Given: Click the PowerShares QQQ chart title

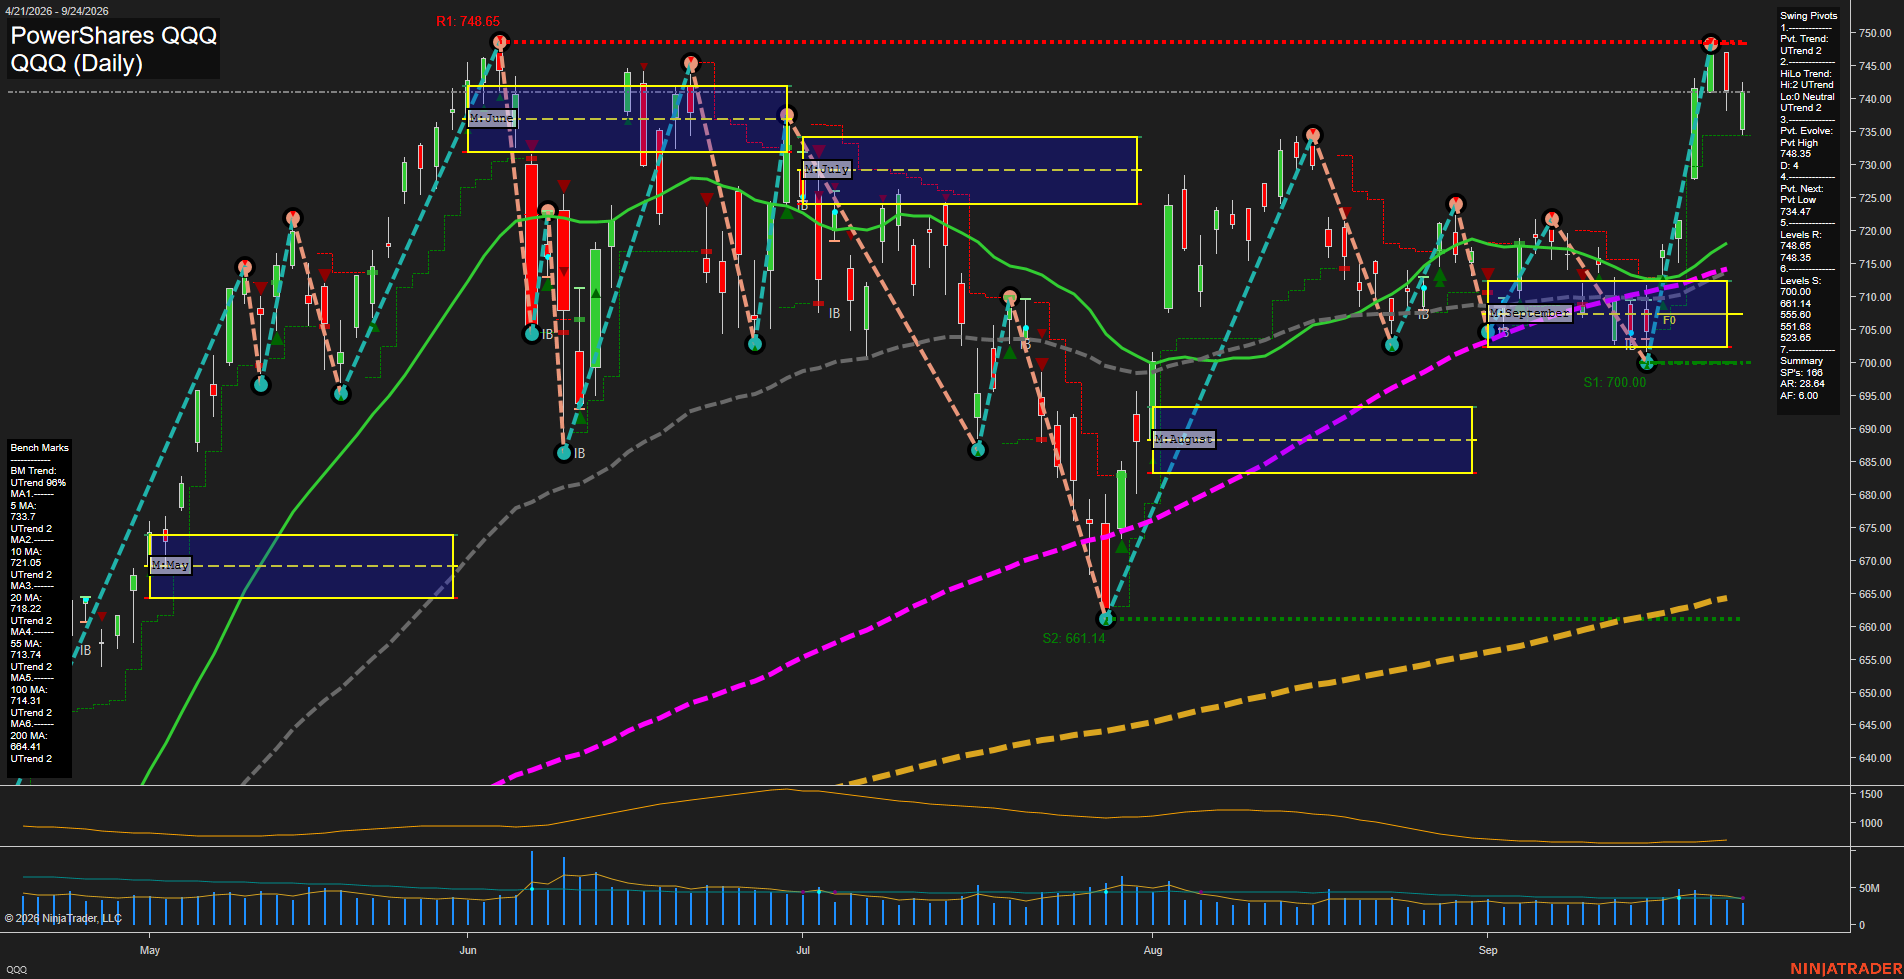Looking at the screenshot, I should pos(113,35).
